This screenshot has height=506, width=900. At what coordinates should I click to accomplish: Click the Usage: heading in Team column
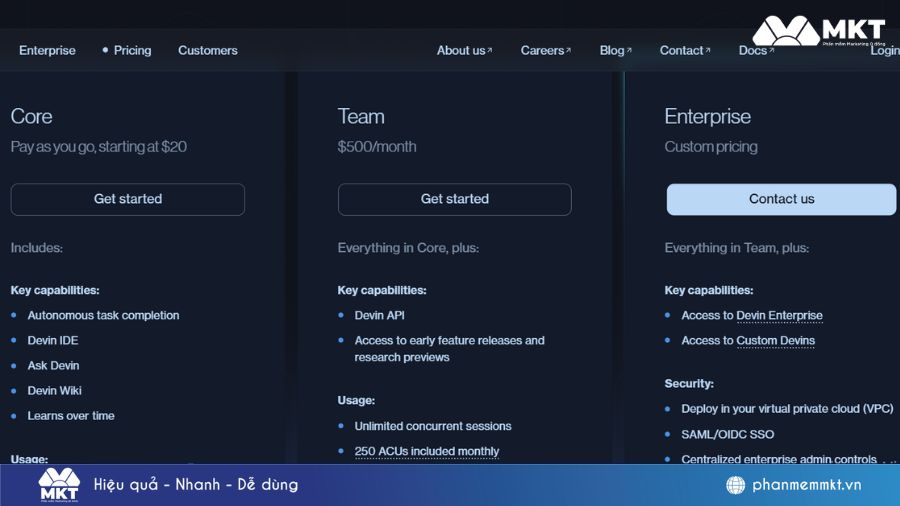[356, 400]
